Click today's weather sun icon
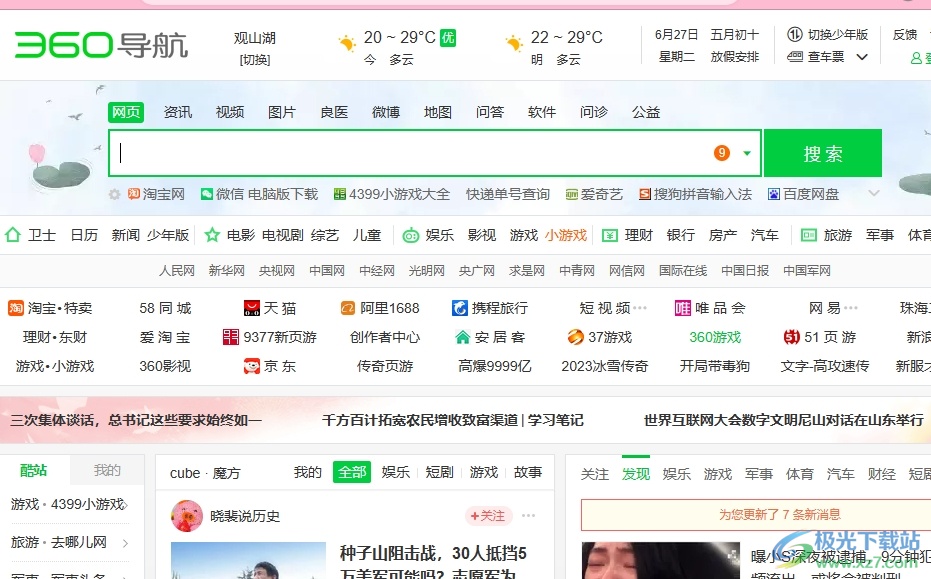The width and height of the screenshot is (931, 579). pos(347,44)
